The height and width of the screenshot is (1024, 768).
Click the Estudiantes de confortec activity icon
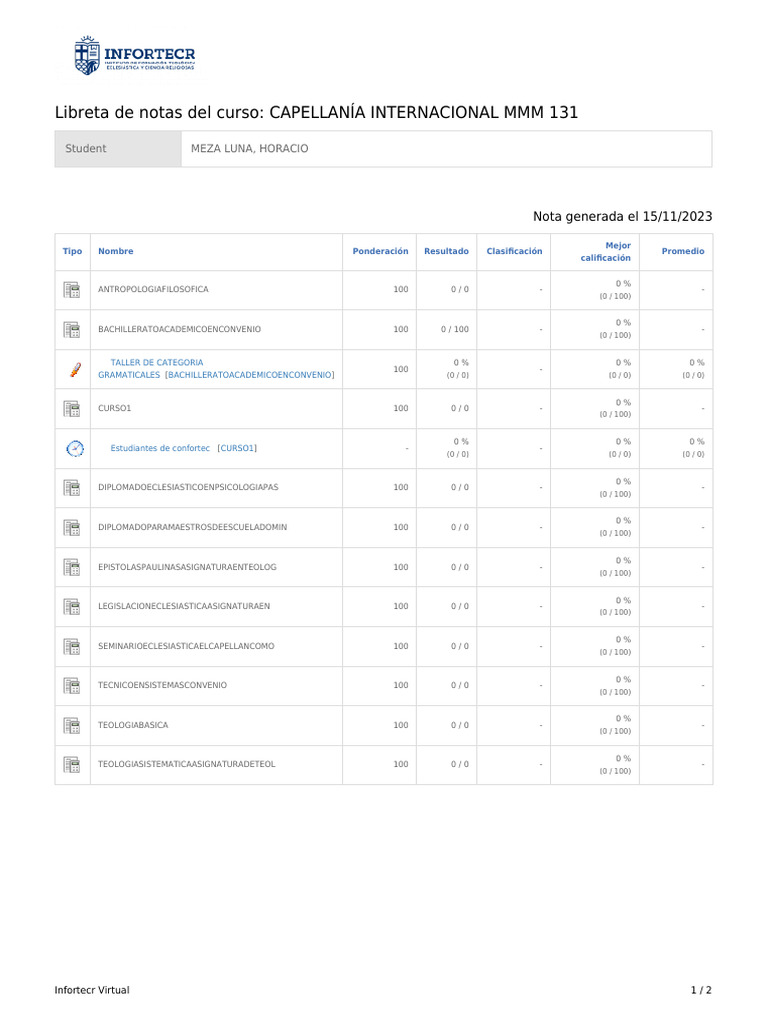tap(73, 448)
